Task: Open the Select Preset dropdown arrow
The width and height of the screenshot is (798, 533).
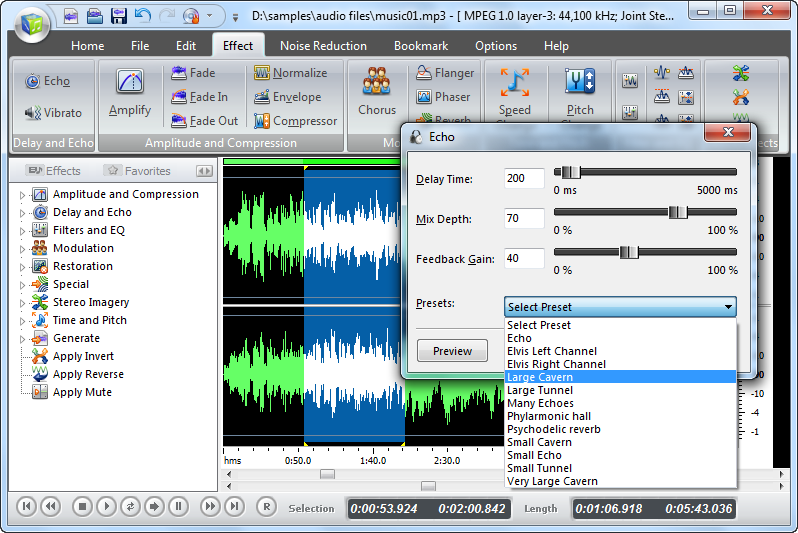Action: [728, 307]
